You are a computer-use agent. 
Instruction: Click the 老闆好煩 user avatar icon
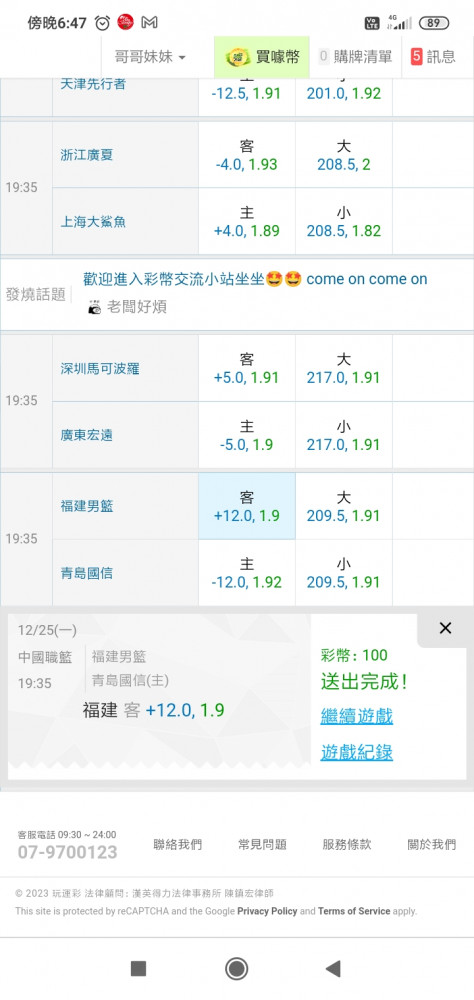94,307
